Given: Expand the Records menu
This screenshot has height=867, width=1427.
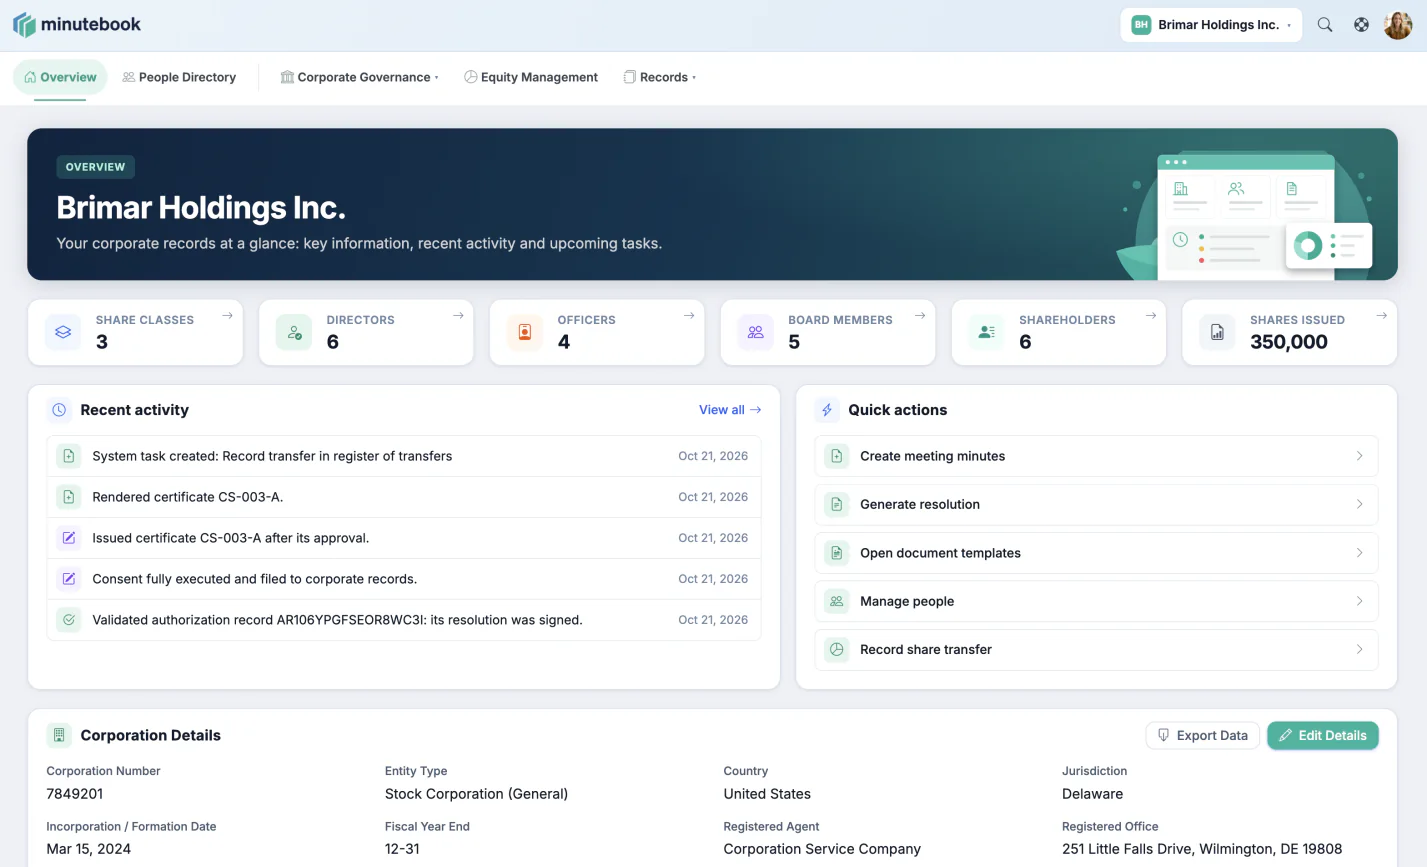Looking at the screenshot, I should 660,77.
